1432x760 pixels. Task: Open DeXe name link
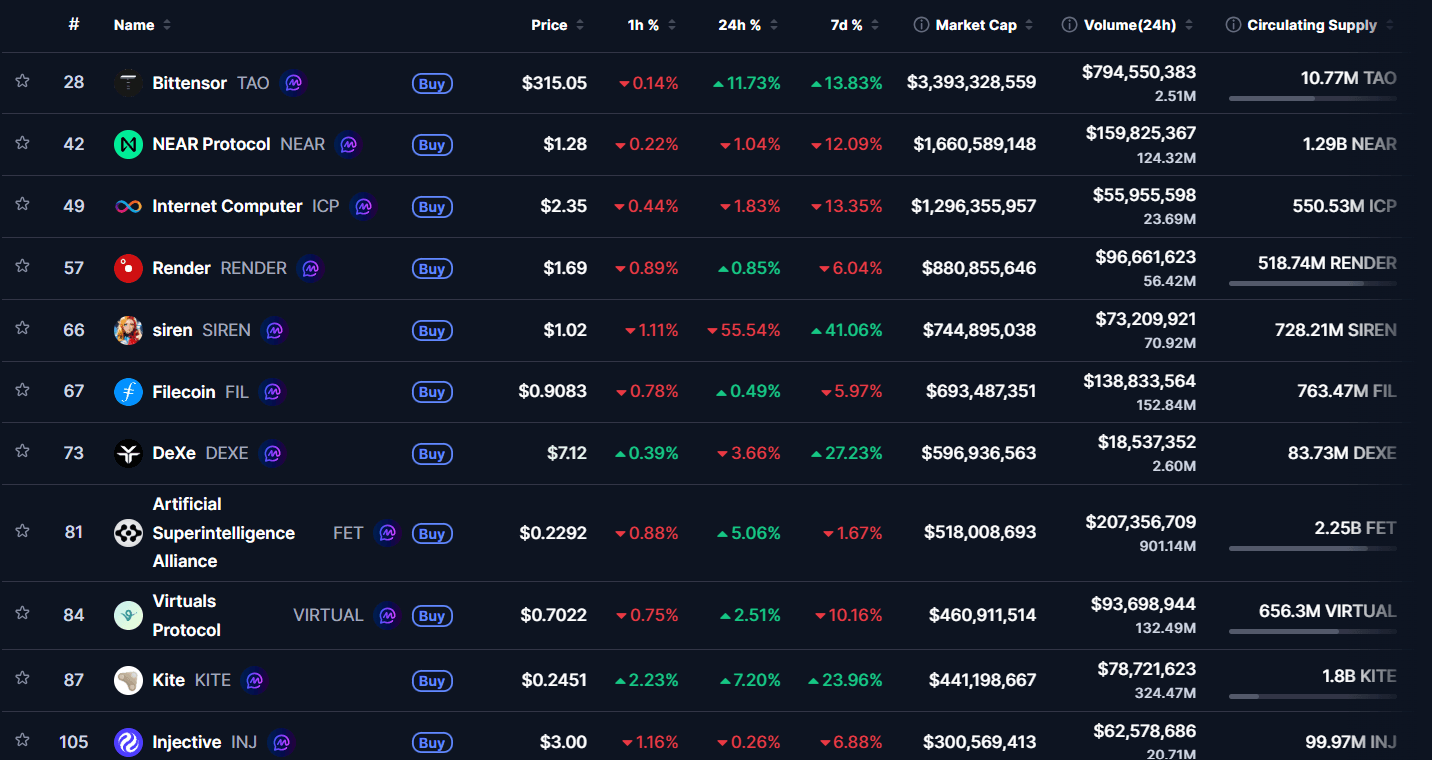(x=174, y=453)
